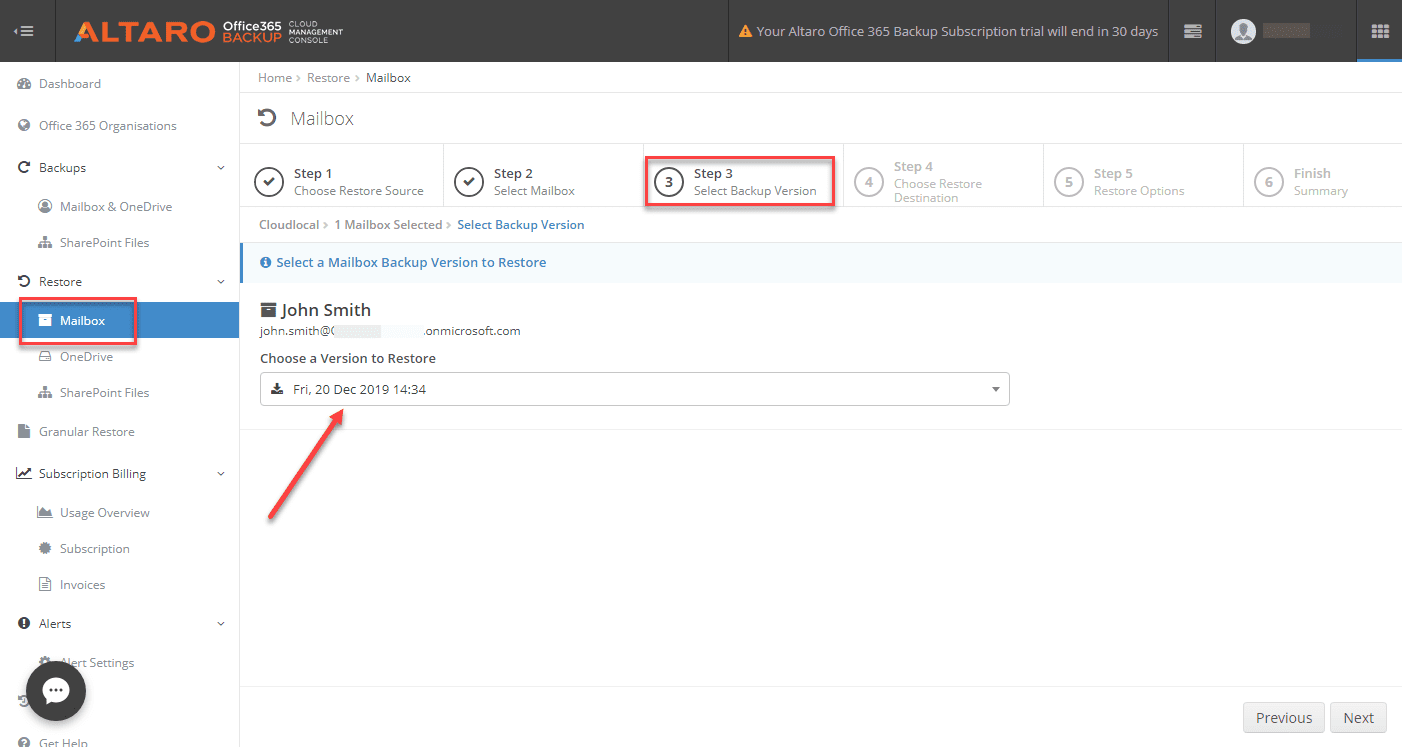This screenshot has height=747, width=1402.
Task: Collapse the Alerts section chevron
Action: 221,624
